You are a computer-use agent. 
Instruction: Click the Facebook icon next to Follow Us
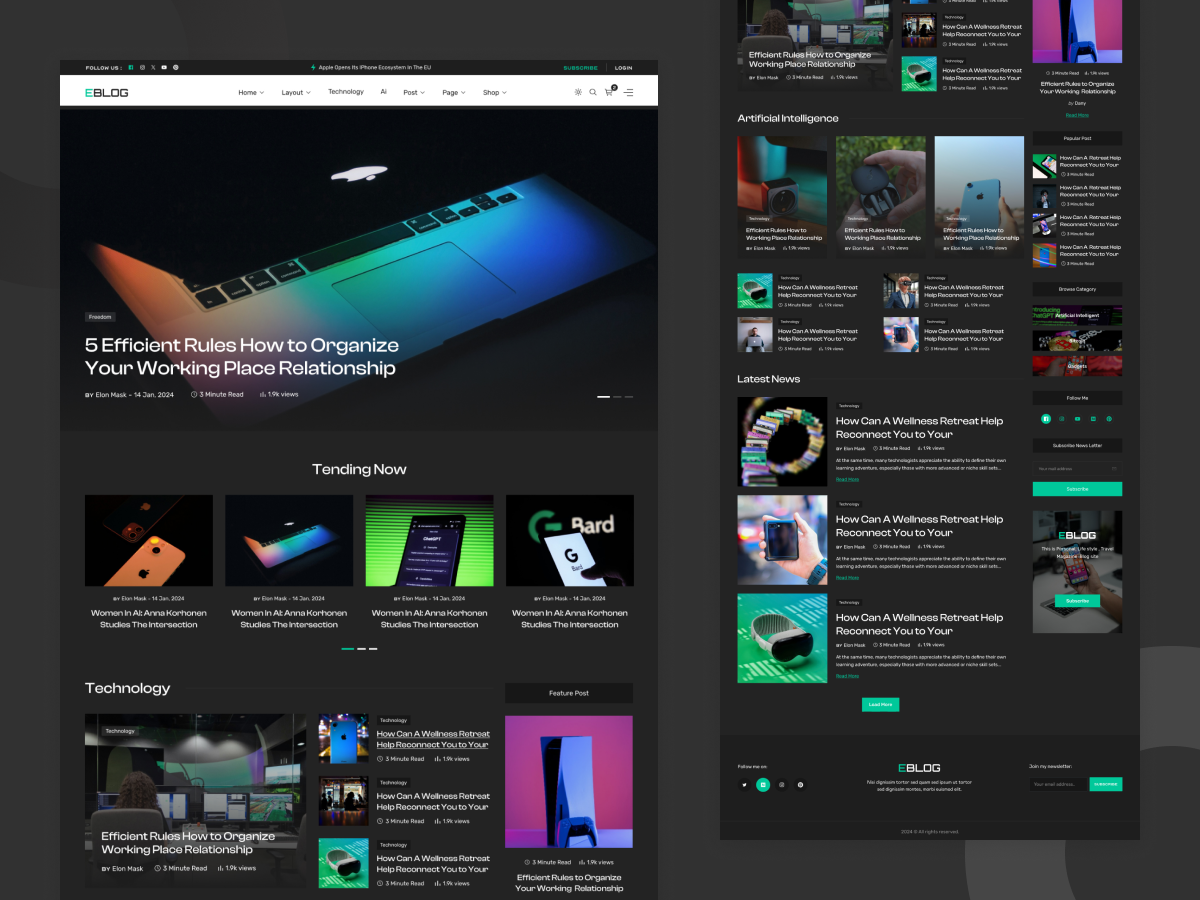click(130, 68)
